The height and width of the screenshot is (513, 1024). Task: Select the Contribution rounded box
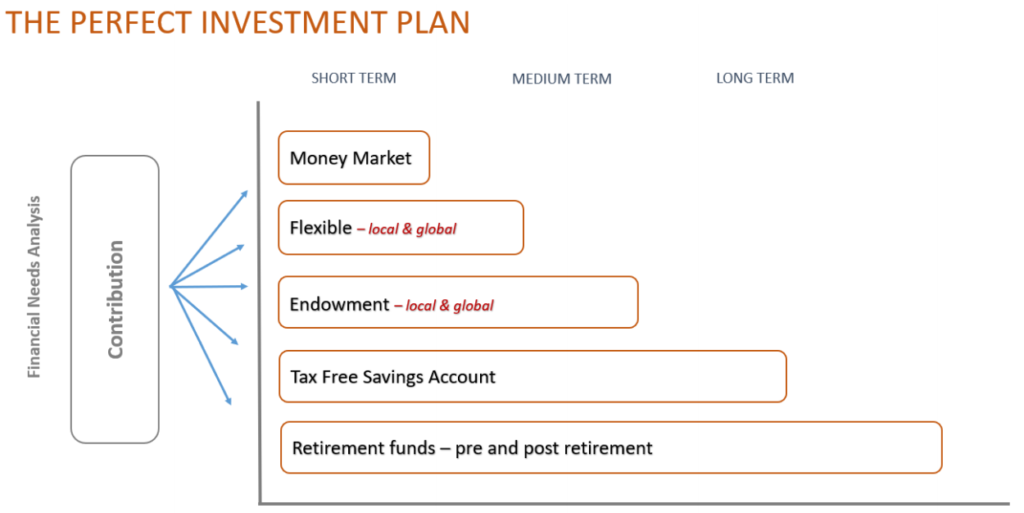pyautogui.click(x=115, y=299)
